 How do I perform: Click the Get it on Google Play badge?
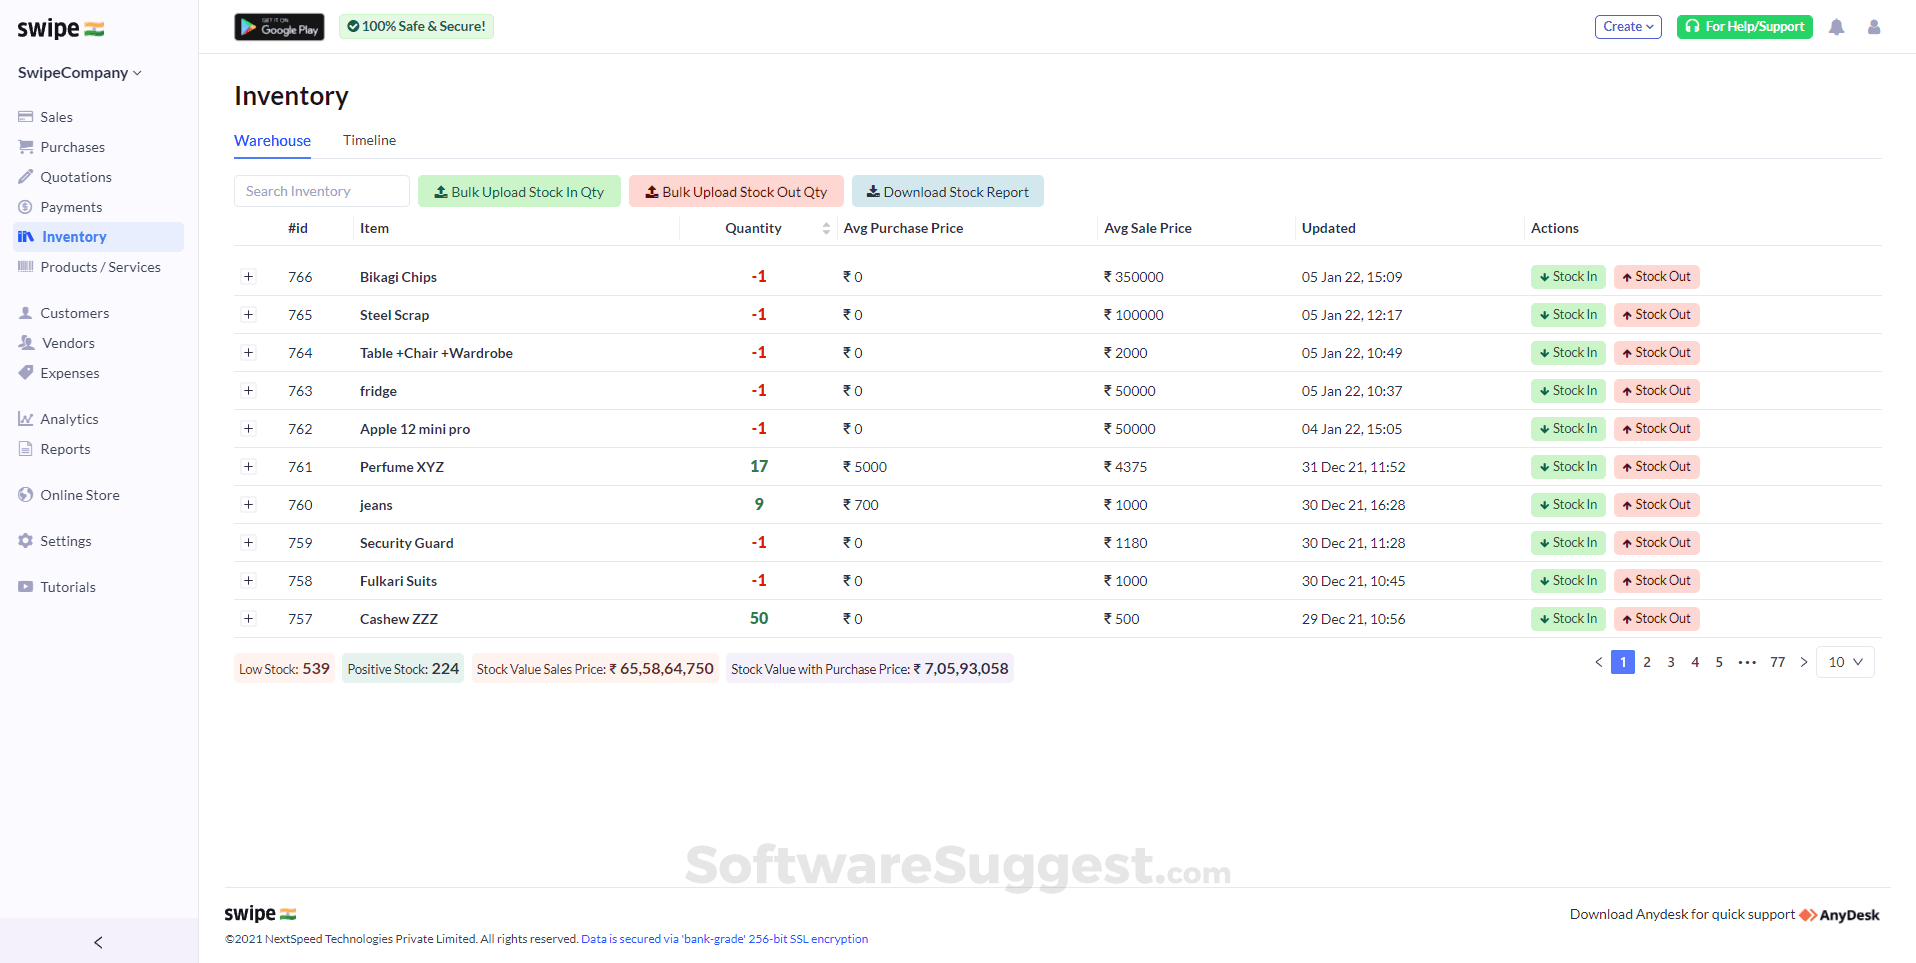(278, 26)
